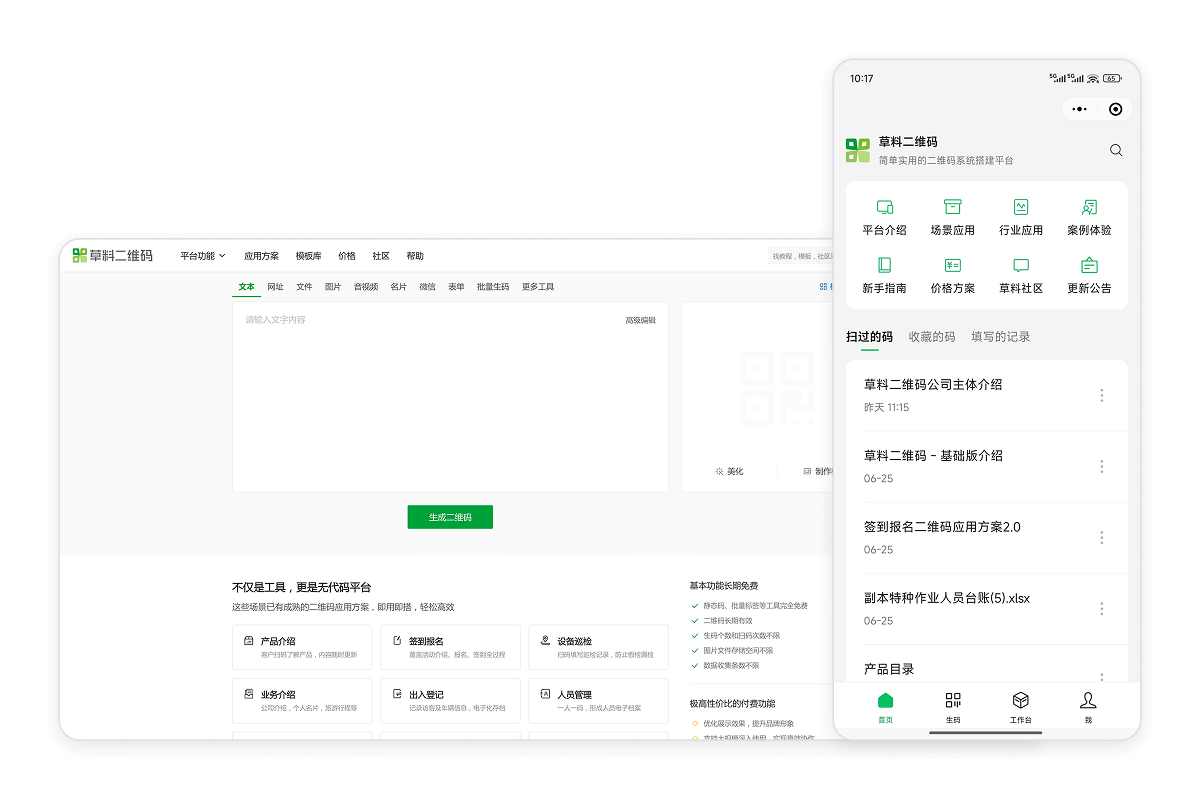Open the 产品介绍 scenario card
The image size is (1200, 800).
point(301,647)
